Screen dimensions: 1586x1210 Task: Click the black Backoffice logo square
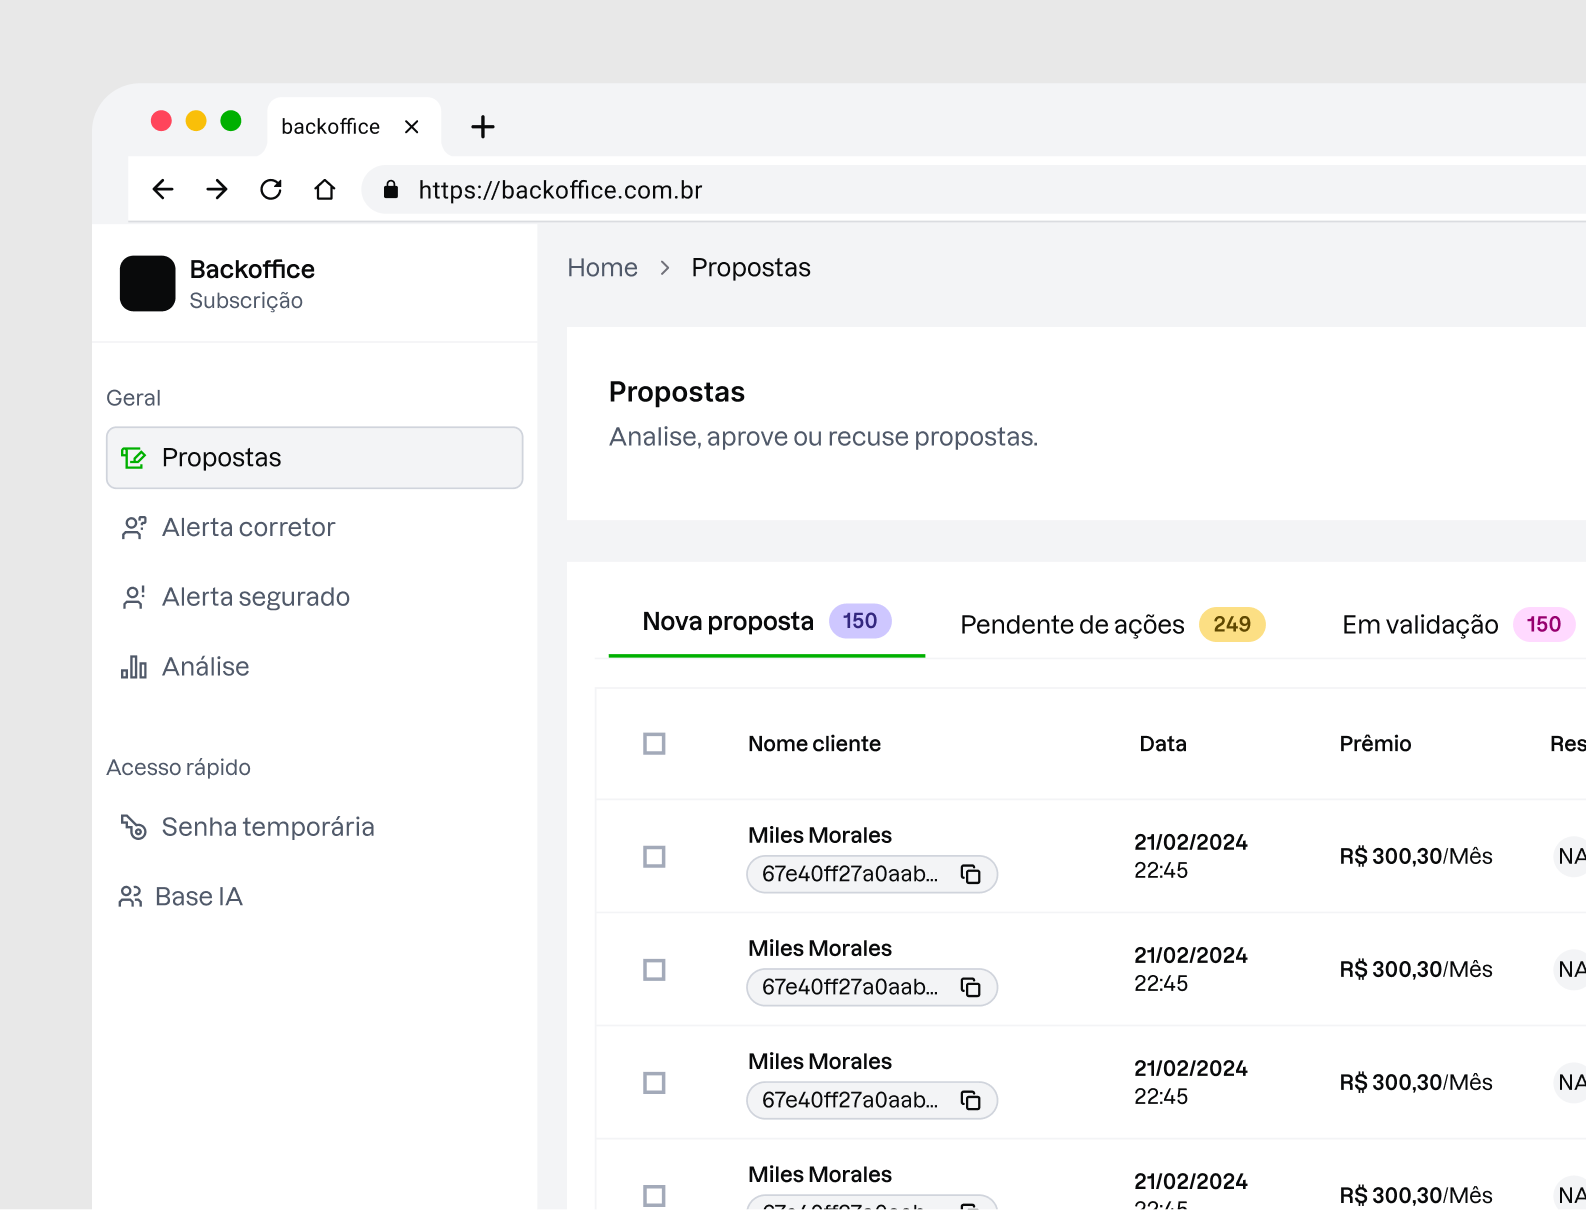pyautogui.click(x=148, y=284)
